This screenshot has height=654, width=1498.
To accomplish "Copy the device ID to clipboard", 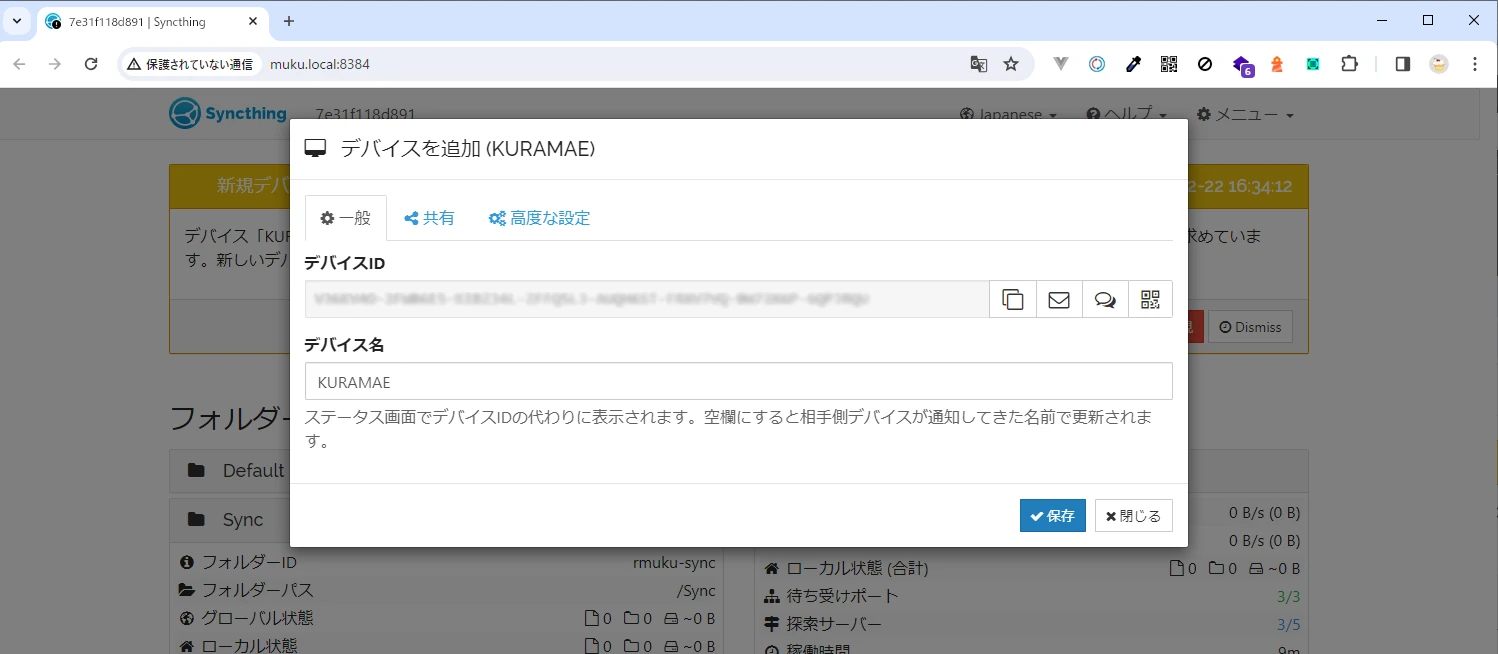I will tap(1013, 299).
